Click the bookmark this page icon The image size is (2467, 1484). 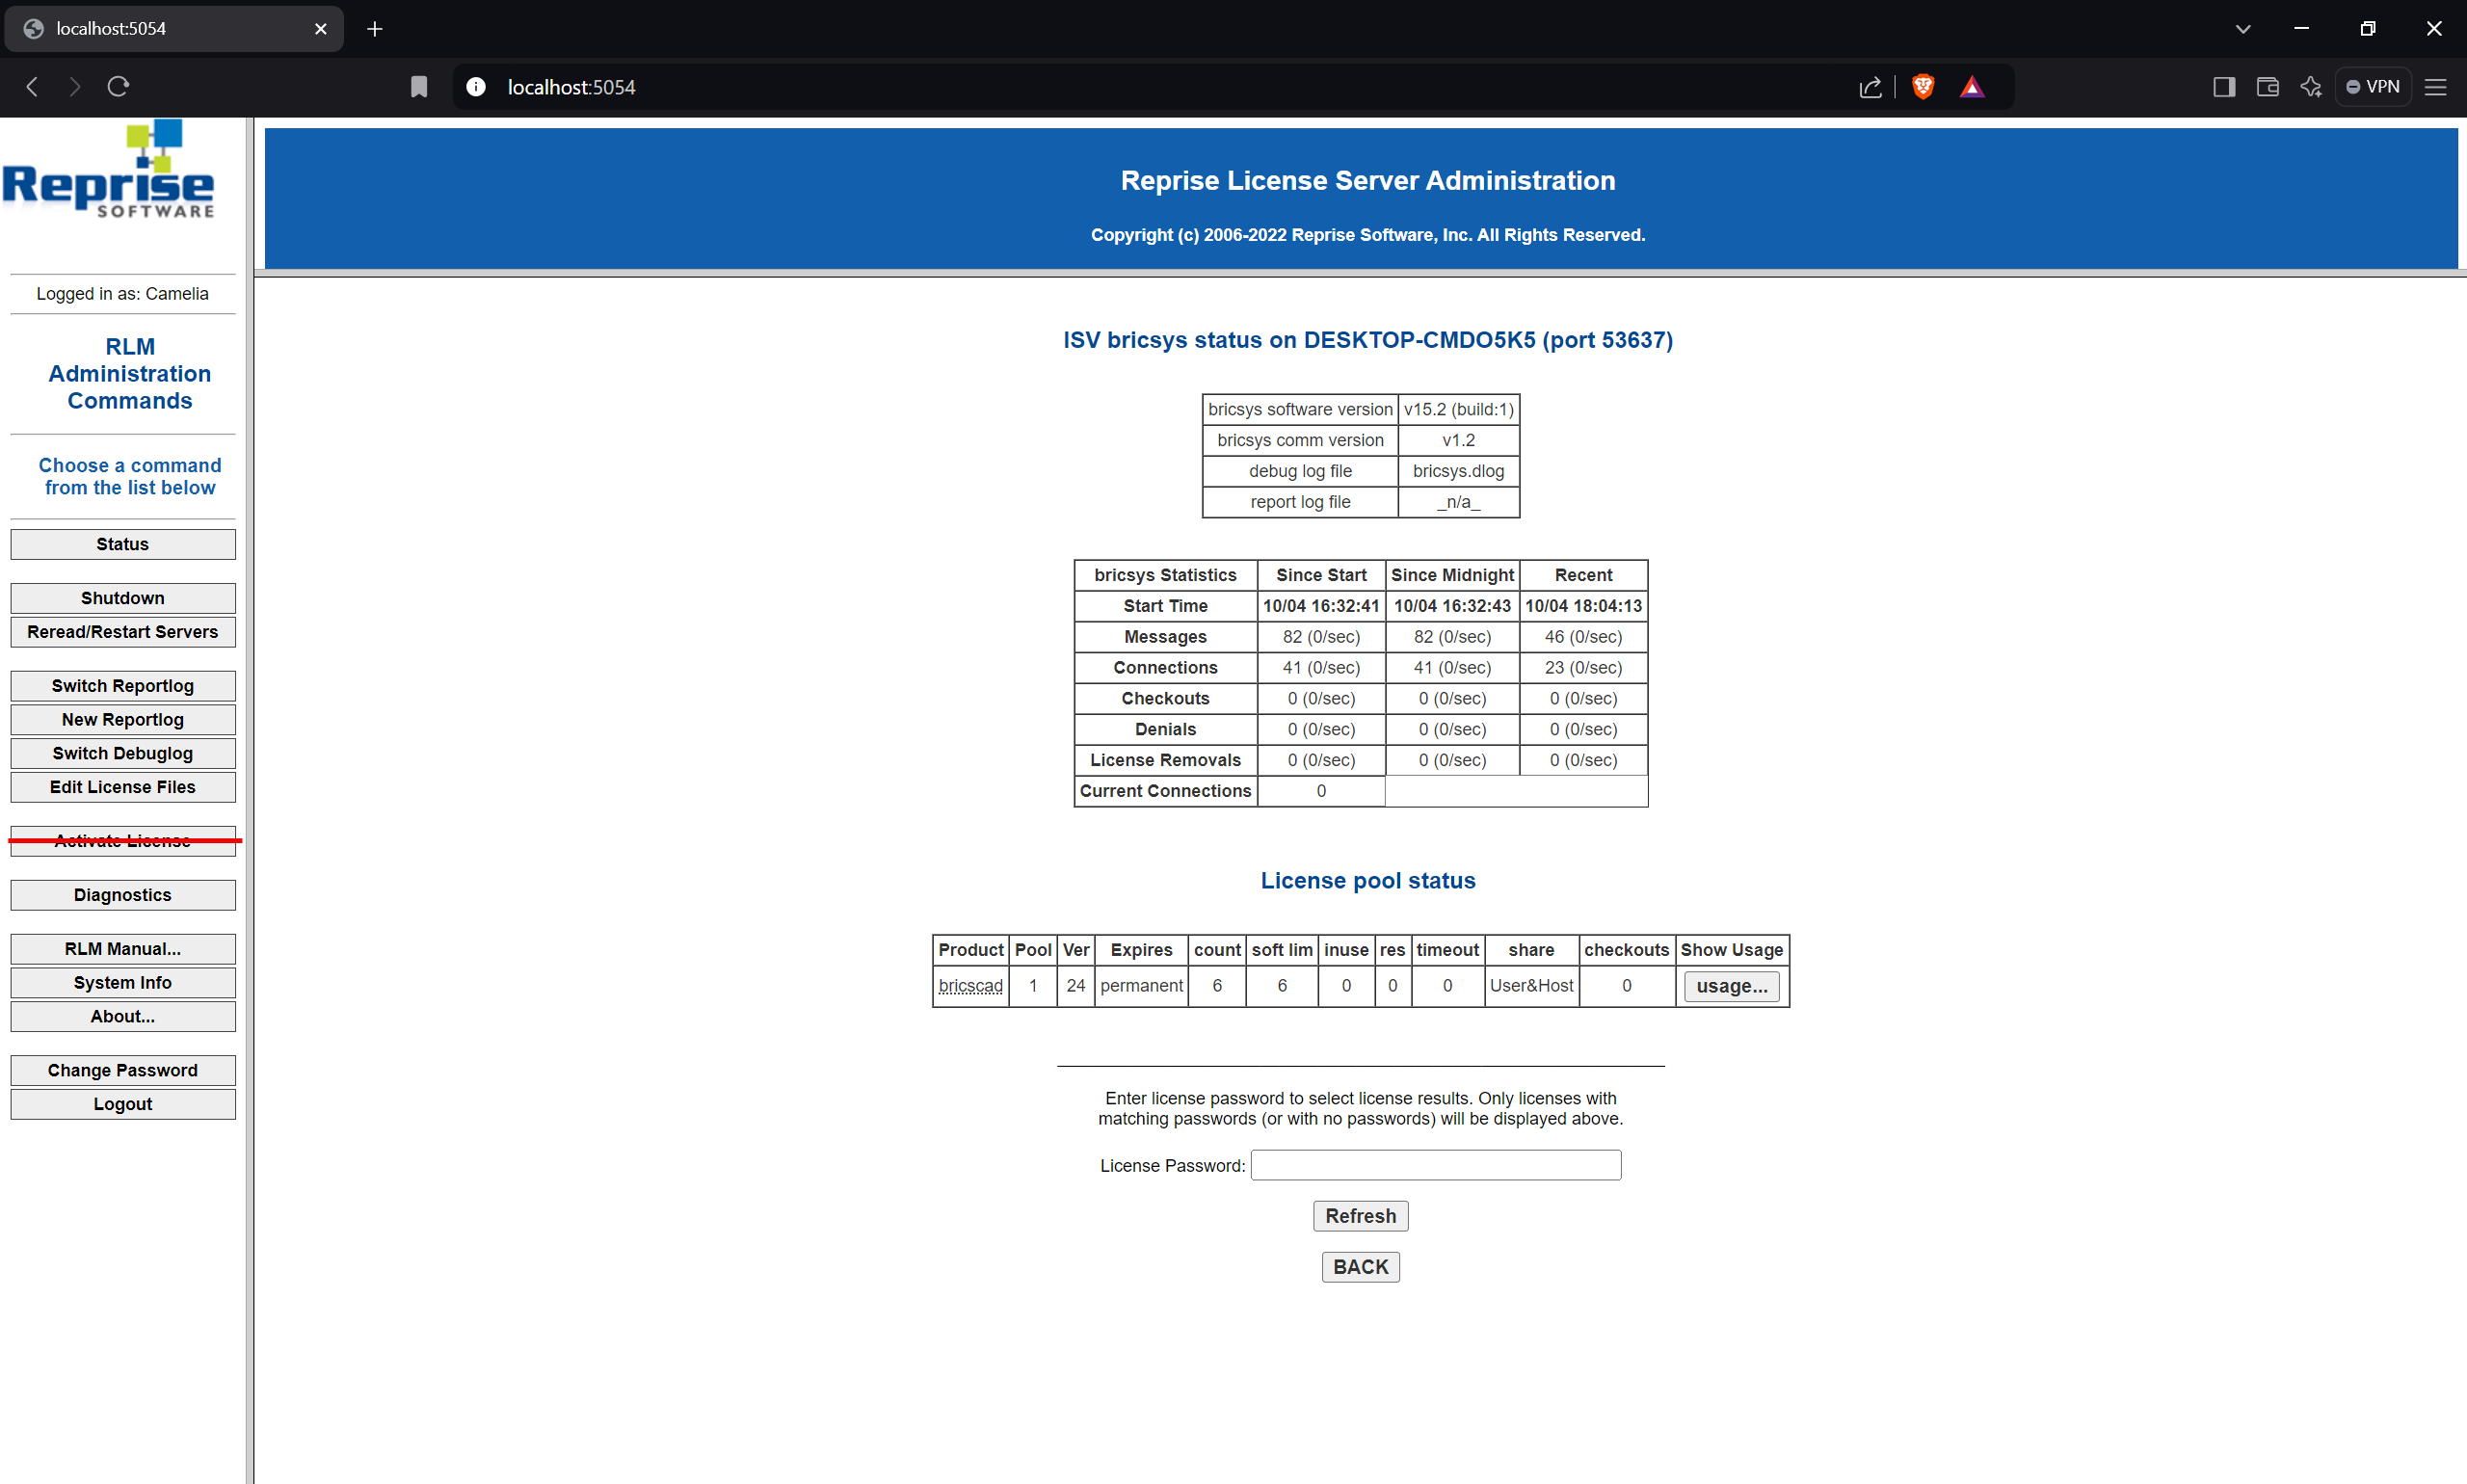(x=419, y=87)
